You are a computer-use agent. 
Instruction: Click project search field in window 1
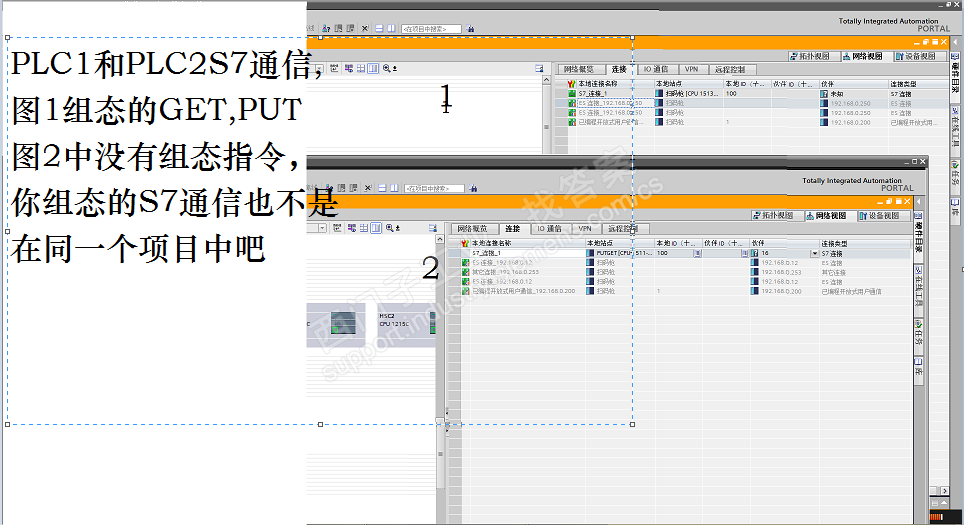pyautogui.click(x=432, y=29)
